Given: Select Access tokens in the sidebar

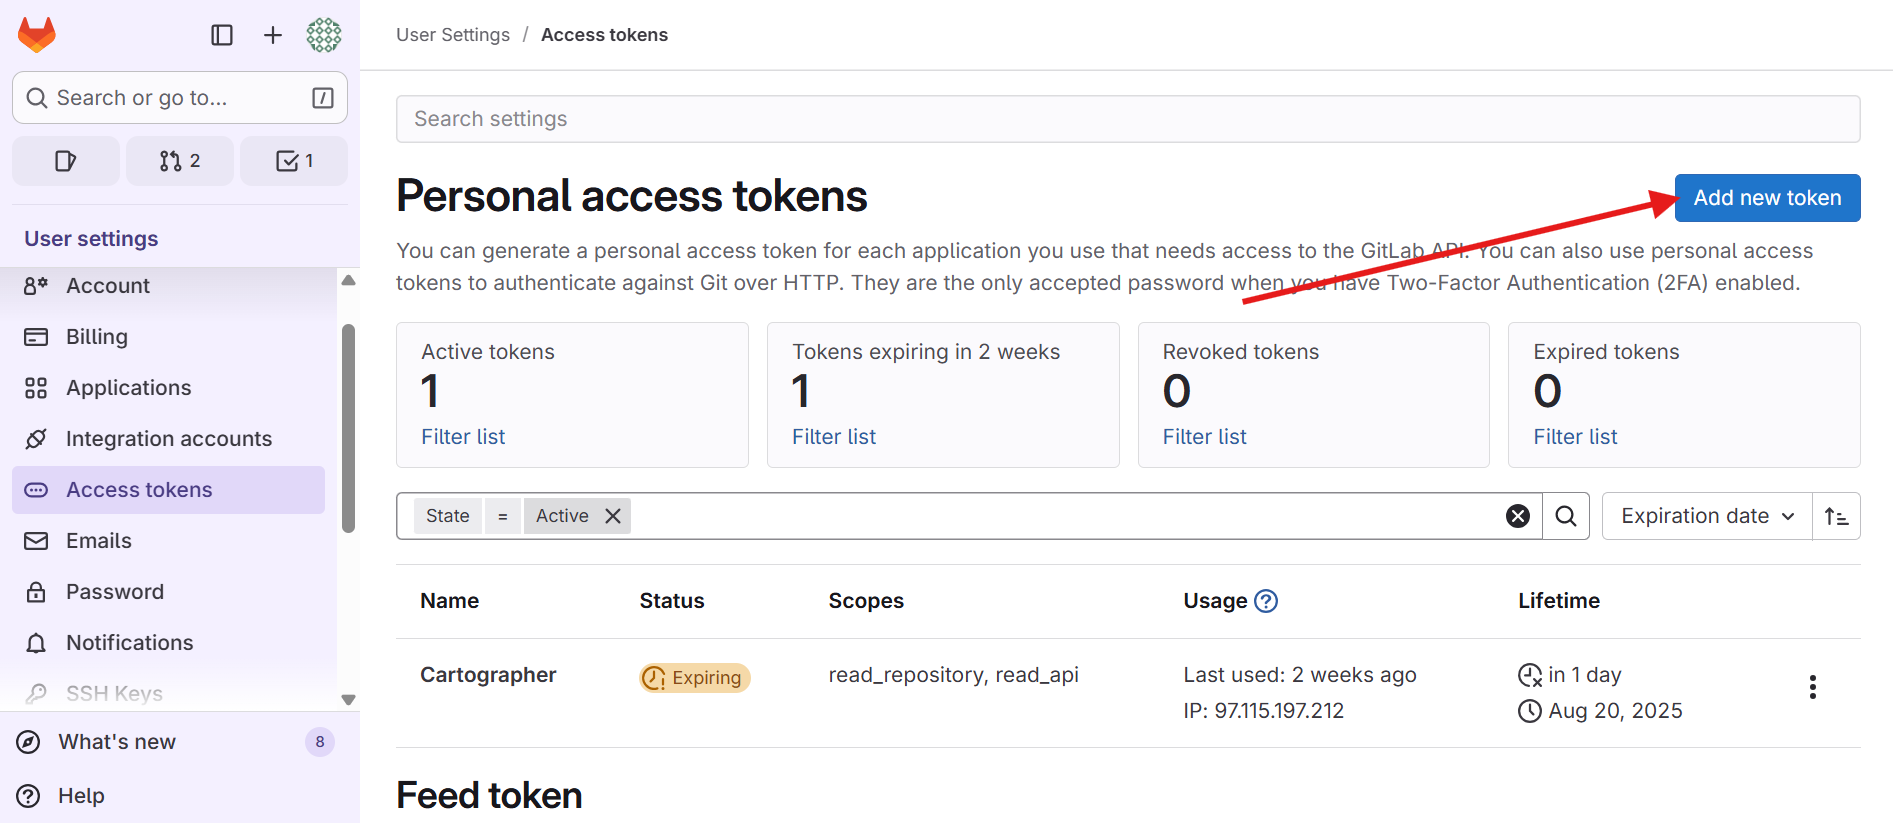Looking at the screenshot, I should tap(168, 490).
